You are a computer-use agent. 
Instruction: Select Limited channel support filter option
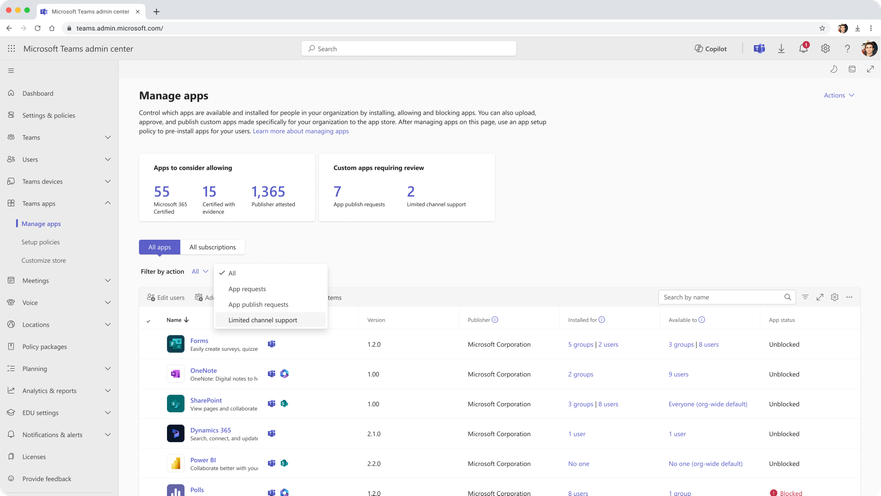(x=270, y=320)
